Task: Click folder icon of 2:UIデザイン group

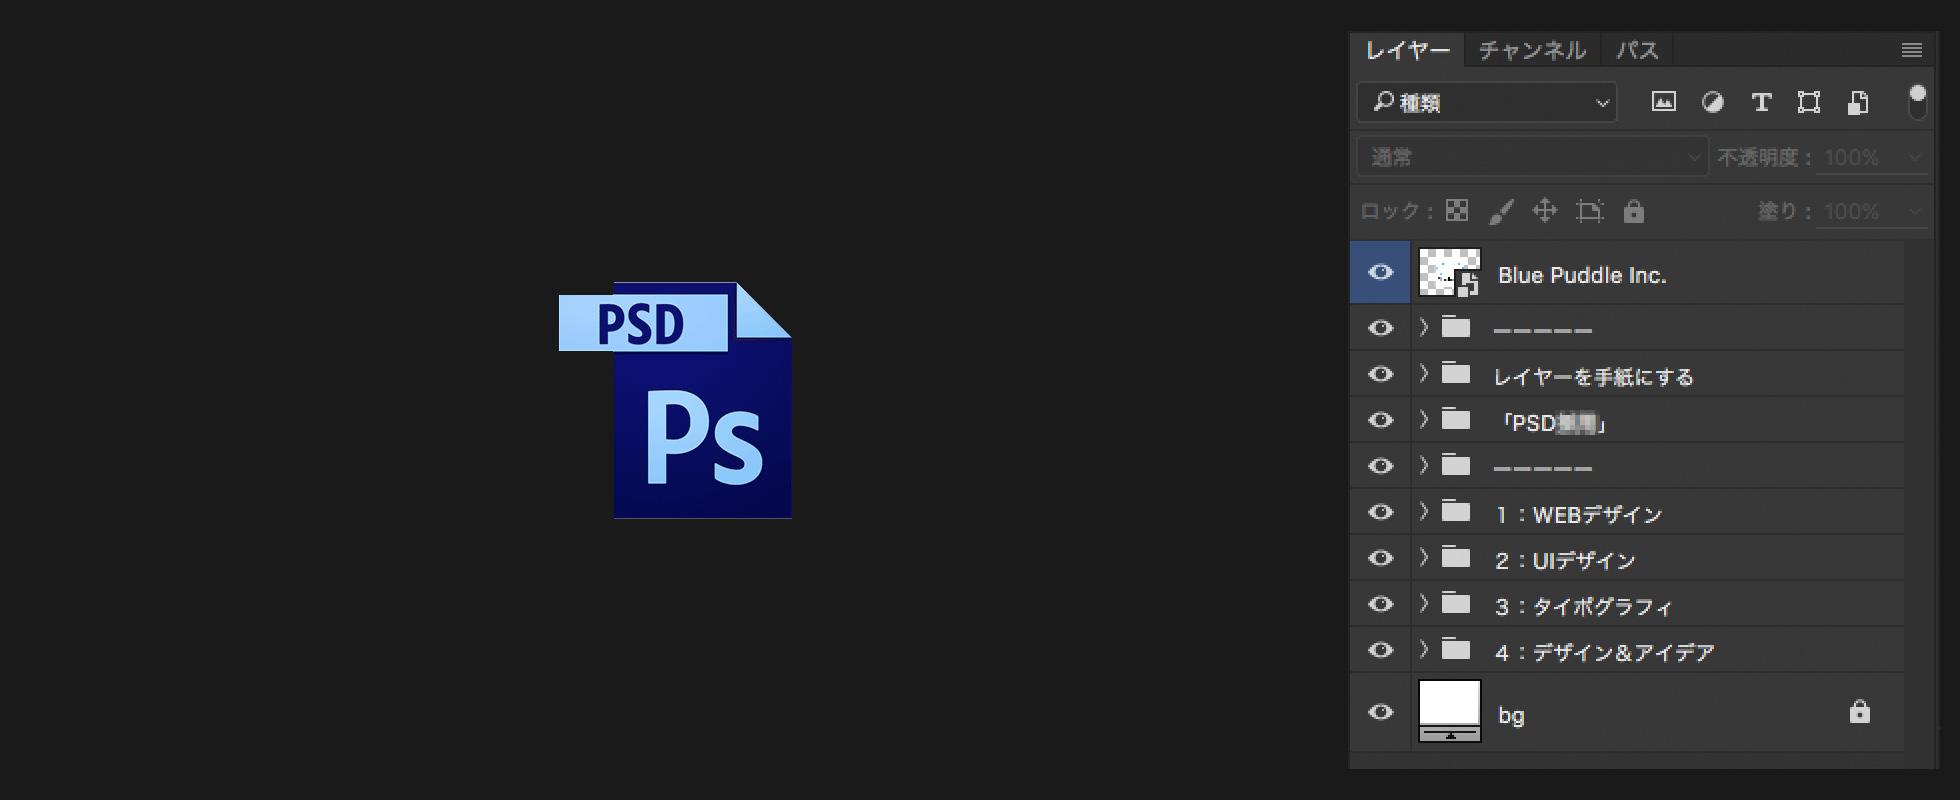Action: pyautogui.click(x=1456, y=558)
